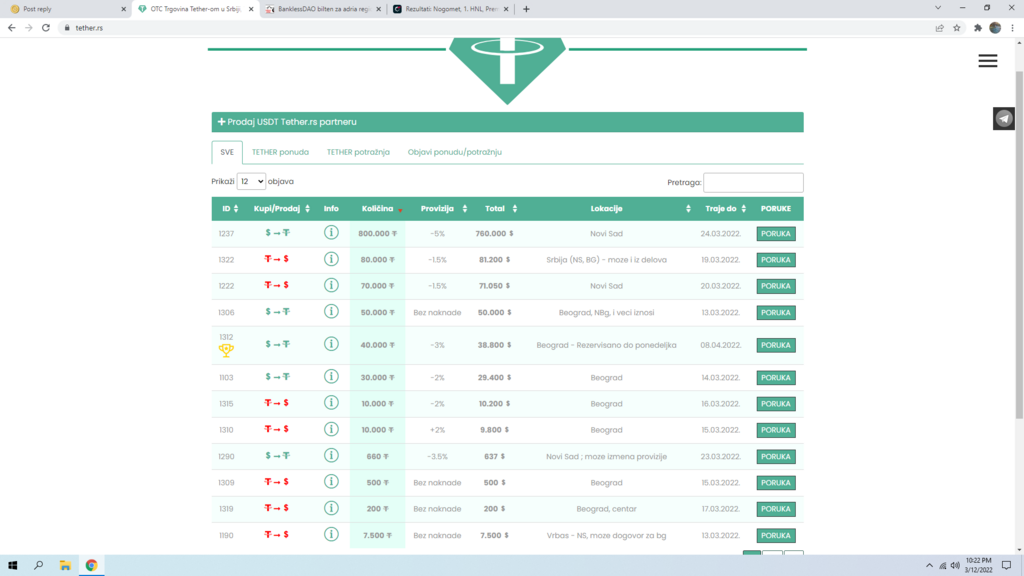This screenshot has width=1024, height=576.
Task: Open Chrome profile avatar
Action: click(x=995, y=27)
